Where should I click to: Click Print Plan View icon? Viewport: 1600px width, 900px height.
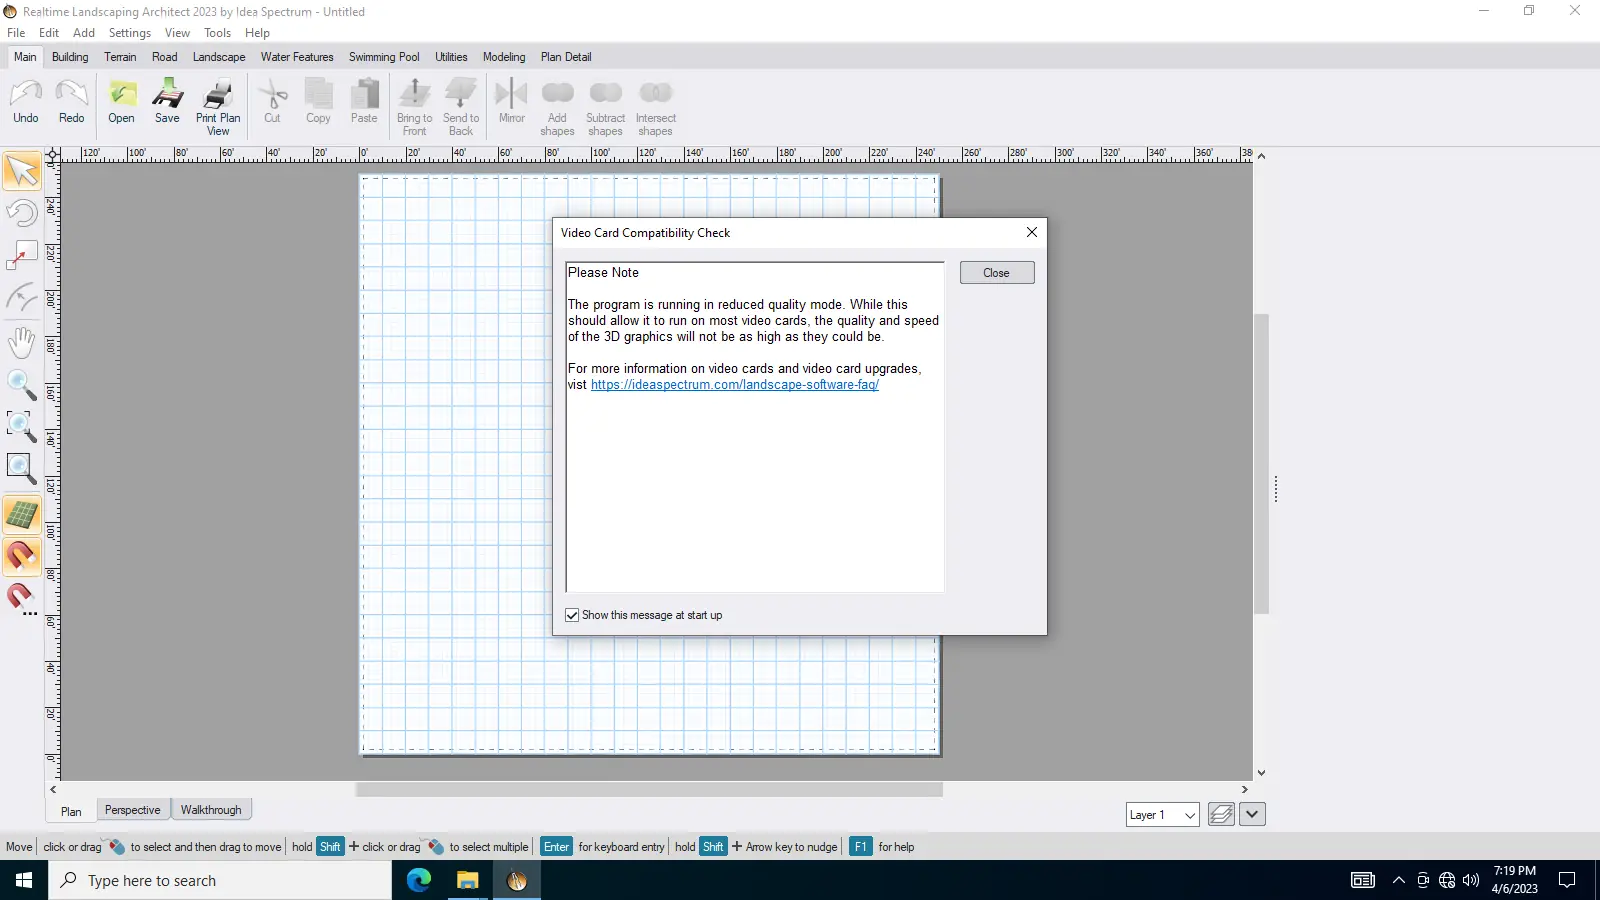click(x=218, y=107)
